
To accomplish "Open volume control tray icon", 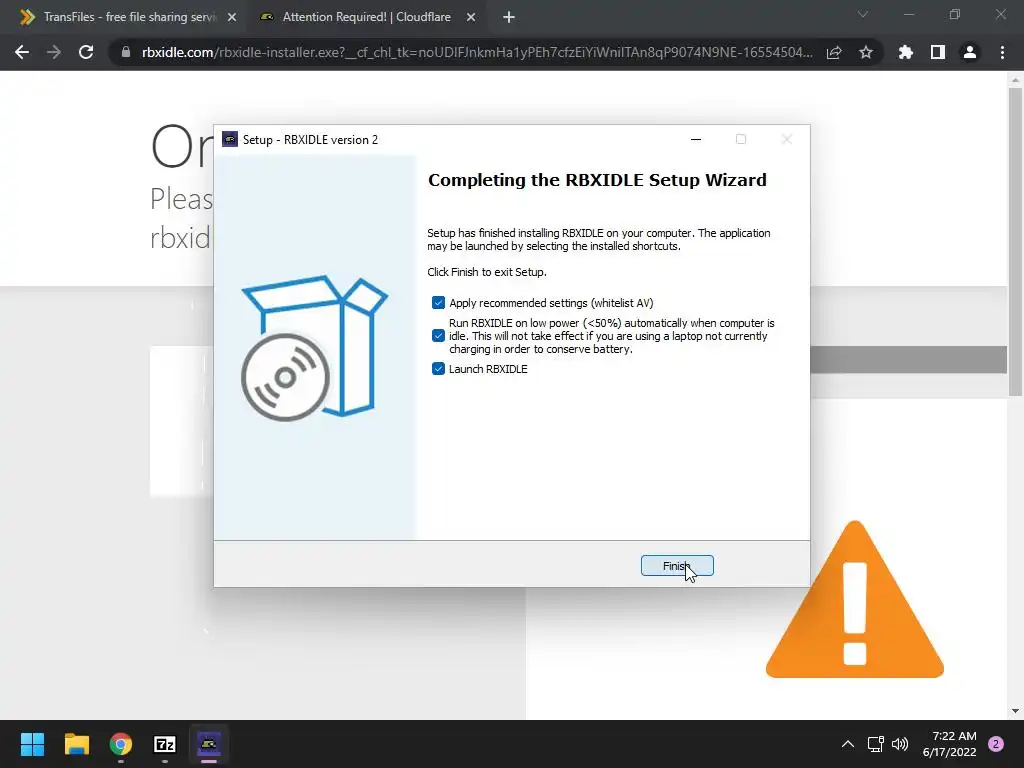I will (x=900, y=744).
